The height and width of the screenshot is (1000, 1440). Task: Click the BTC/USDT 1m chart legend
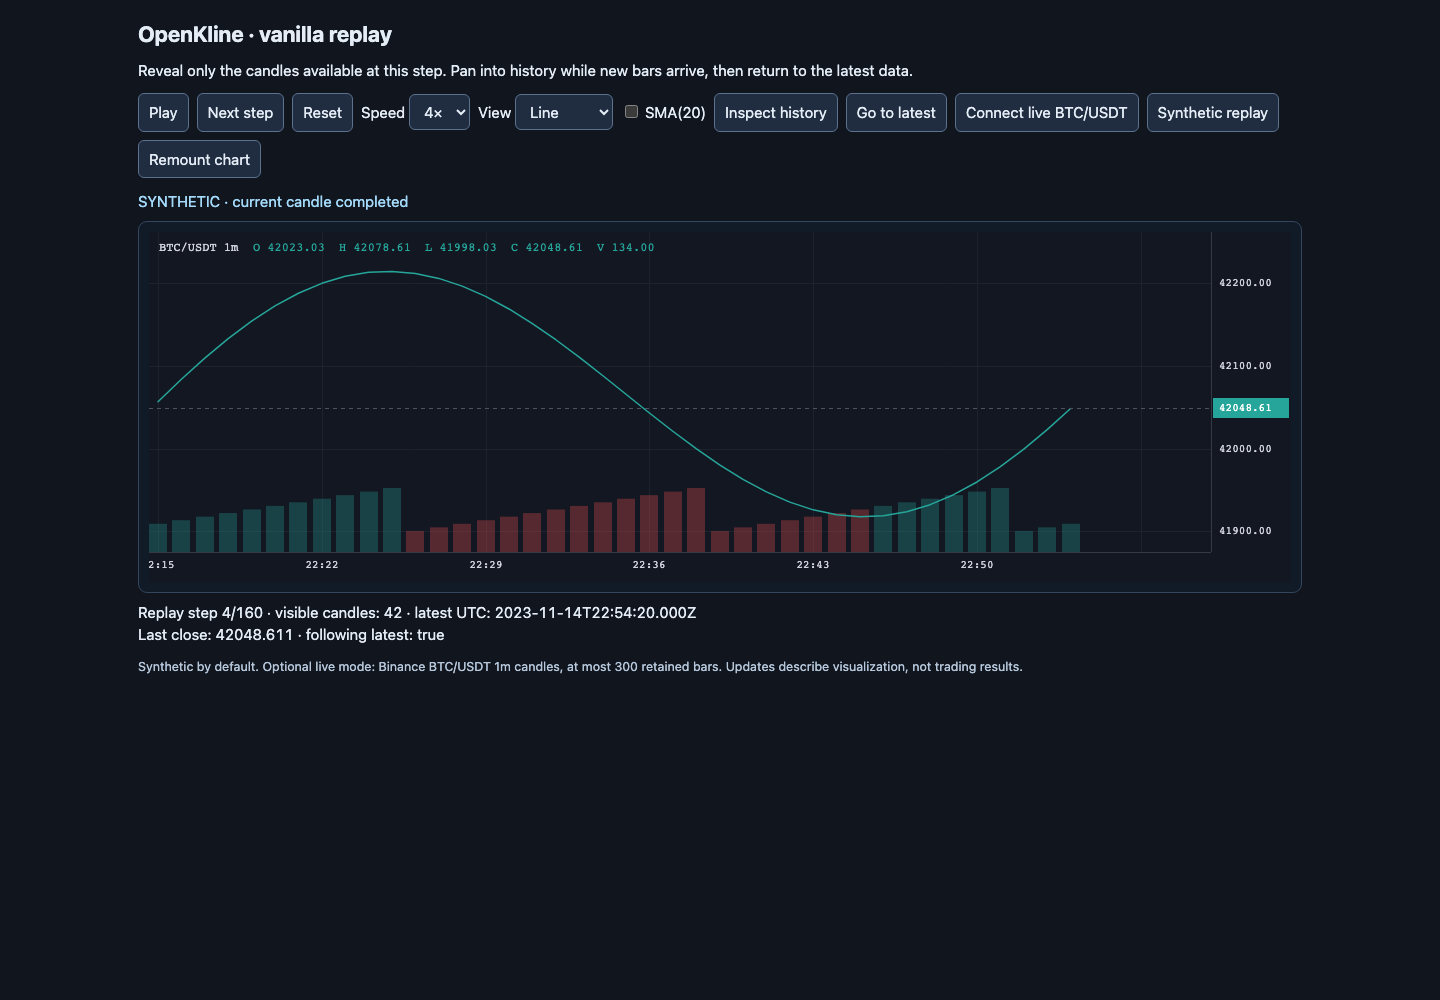[x=199, y=248]
